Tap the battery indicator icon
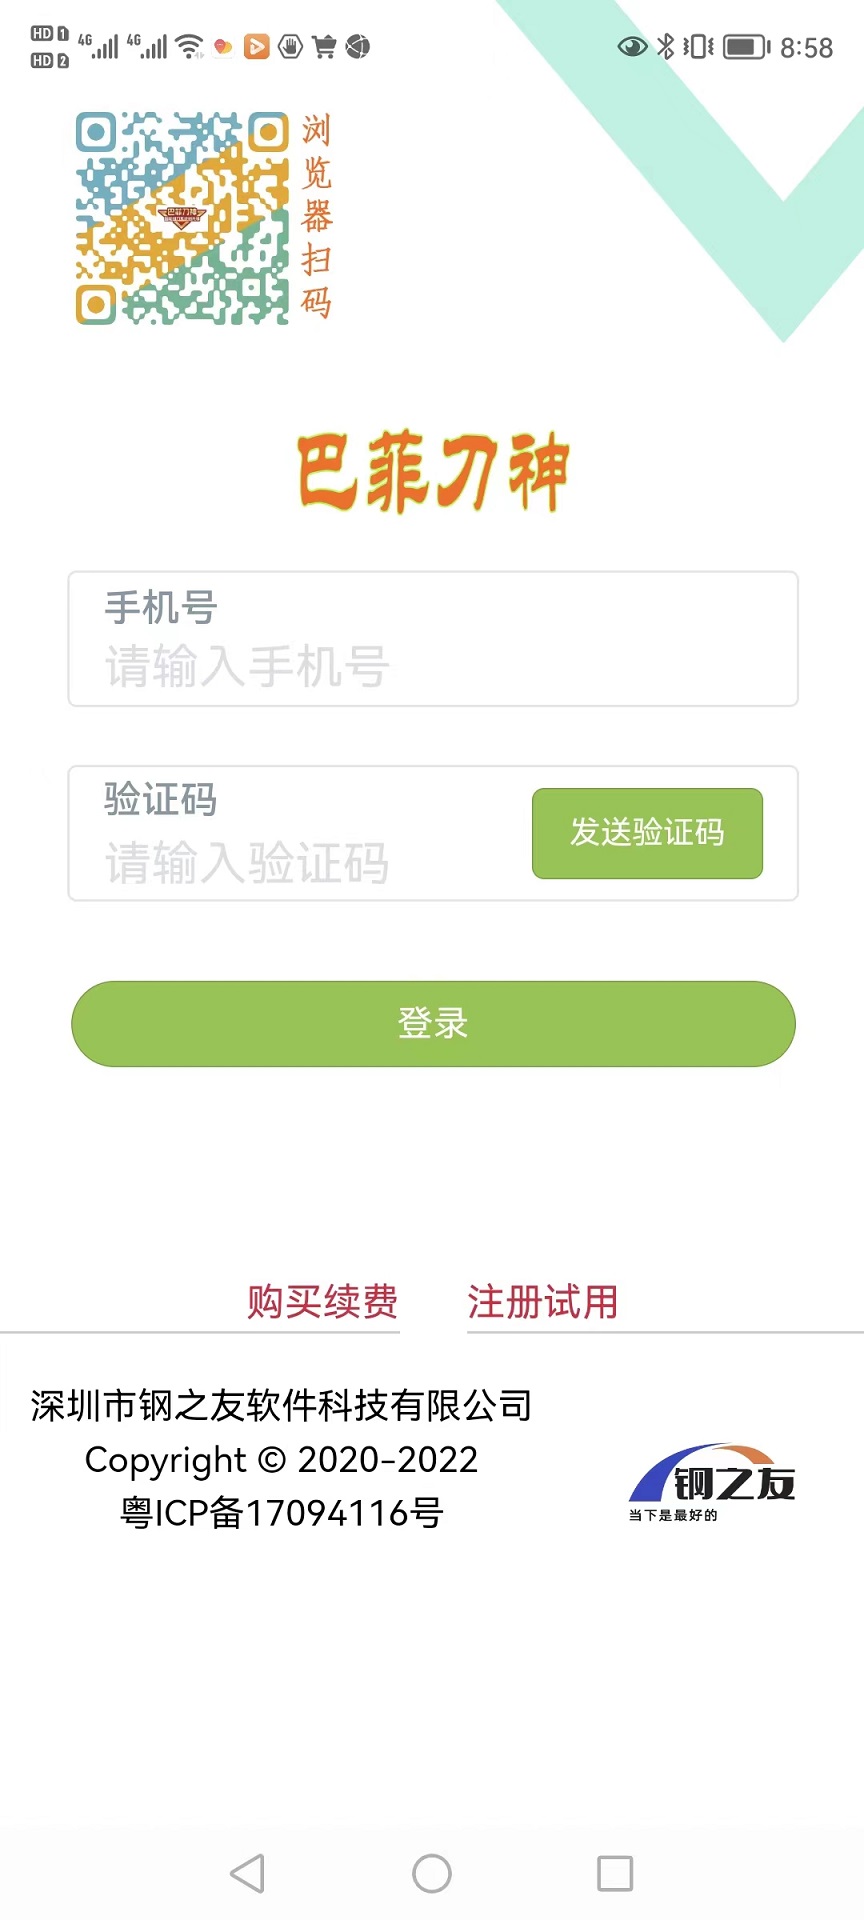The width and height of the screenshot is (864, 1920). coord(746,46)
